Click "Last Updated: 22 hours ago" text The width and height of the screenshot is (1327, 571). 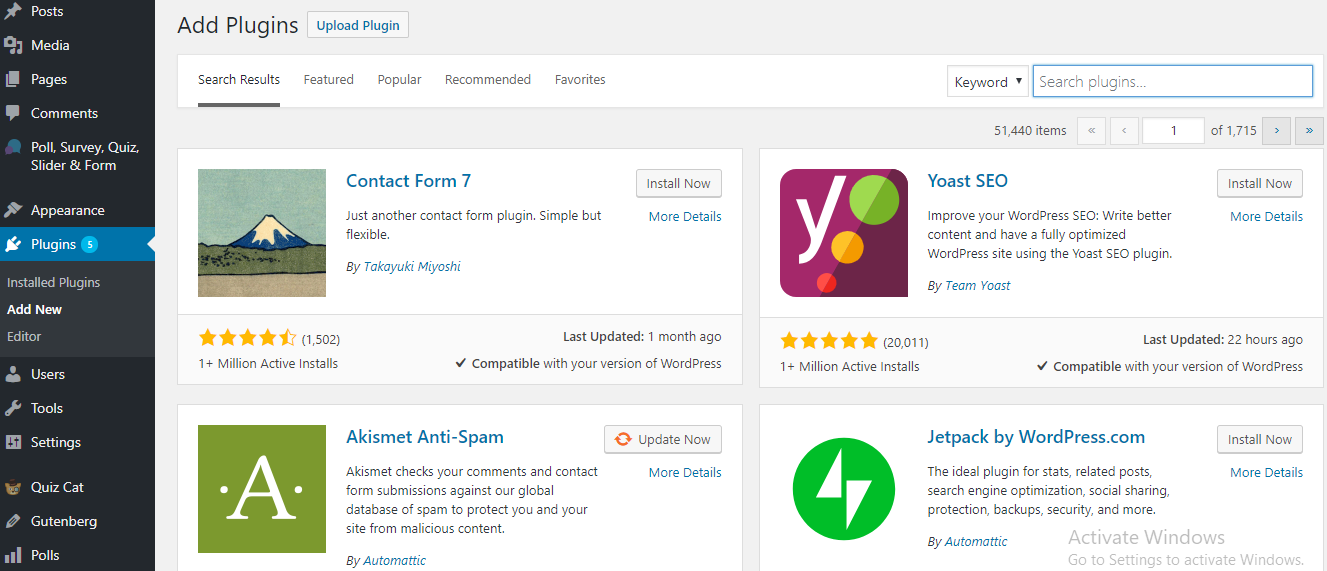(1223, 339)
